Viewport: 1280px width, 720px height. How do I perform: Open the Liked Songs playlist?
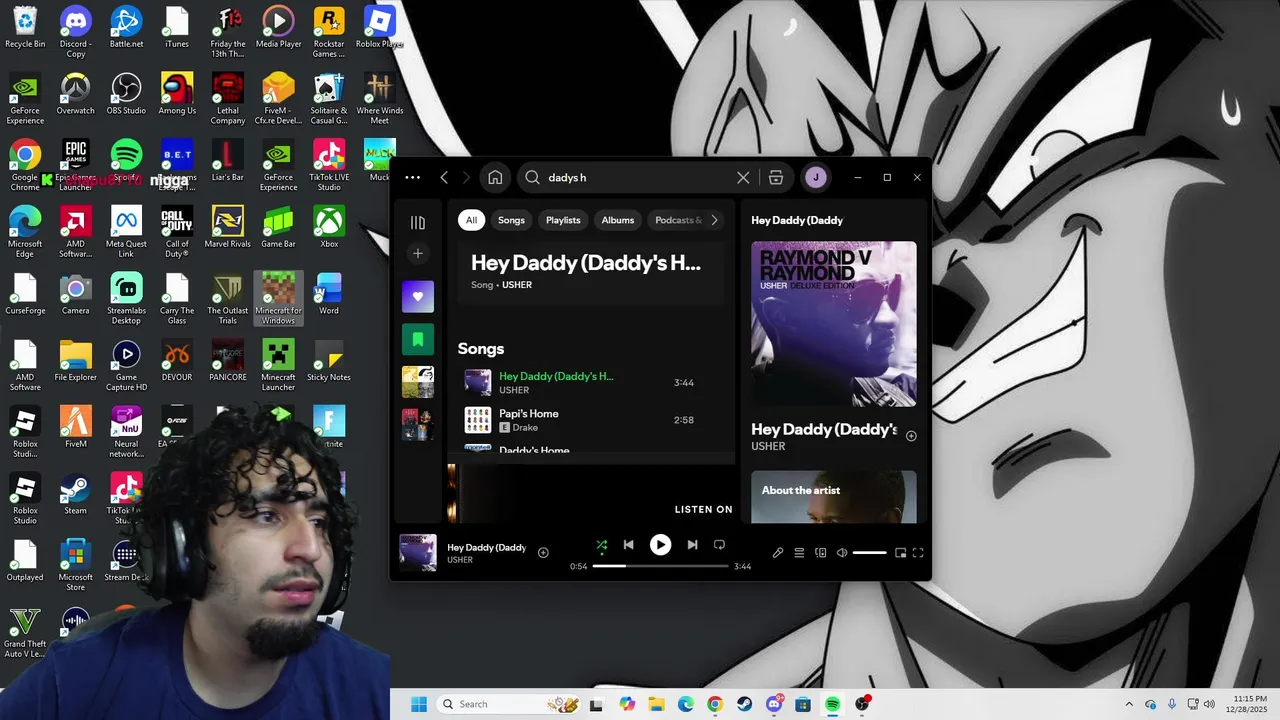click(x=418, y=296)
